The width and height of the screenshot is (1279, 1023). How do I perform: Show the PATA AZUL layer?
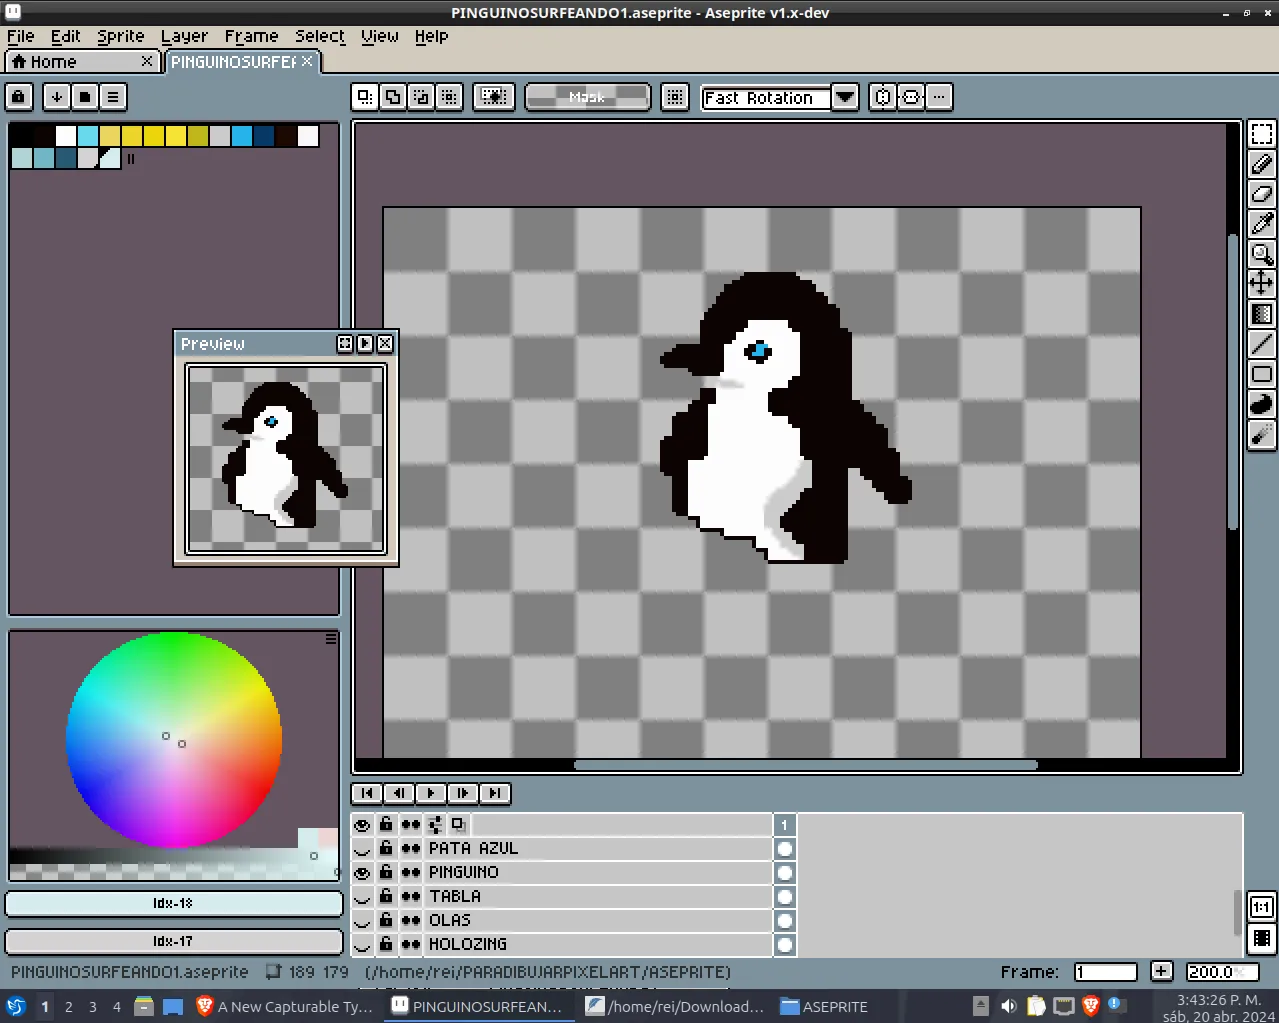point(362,849)
